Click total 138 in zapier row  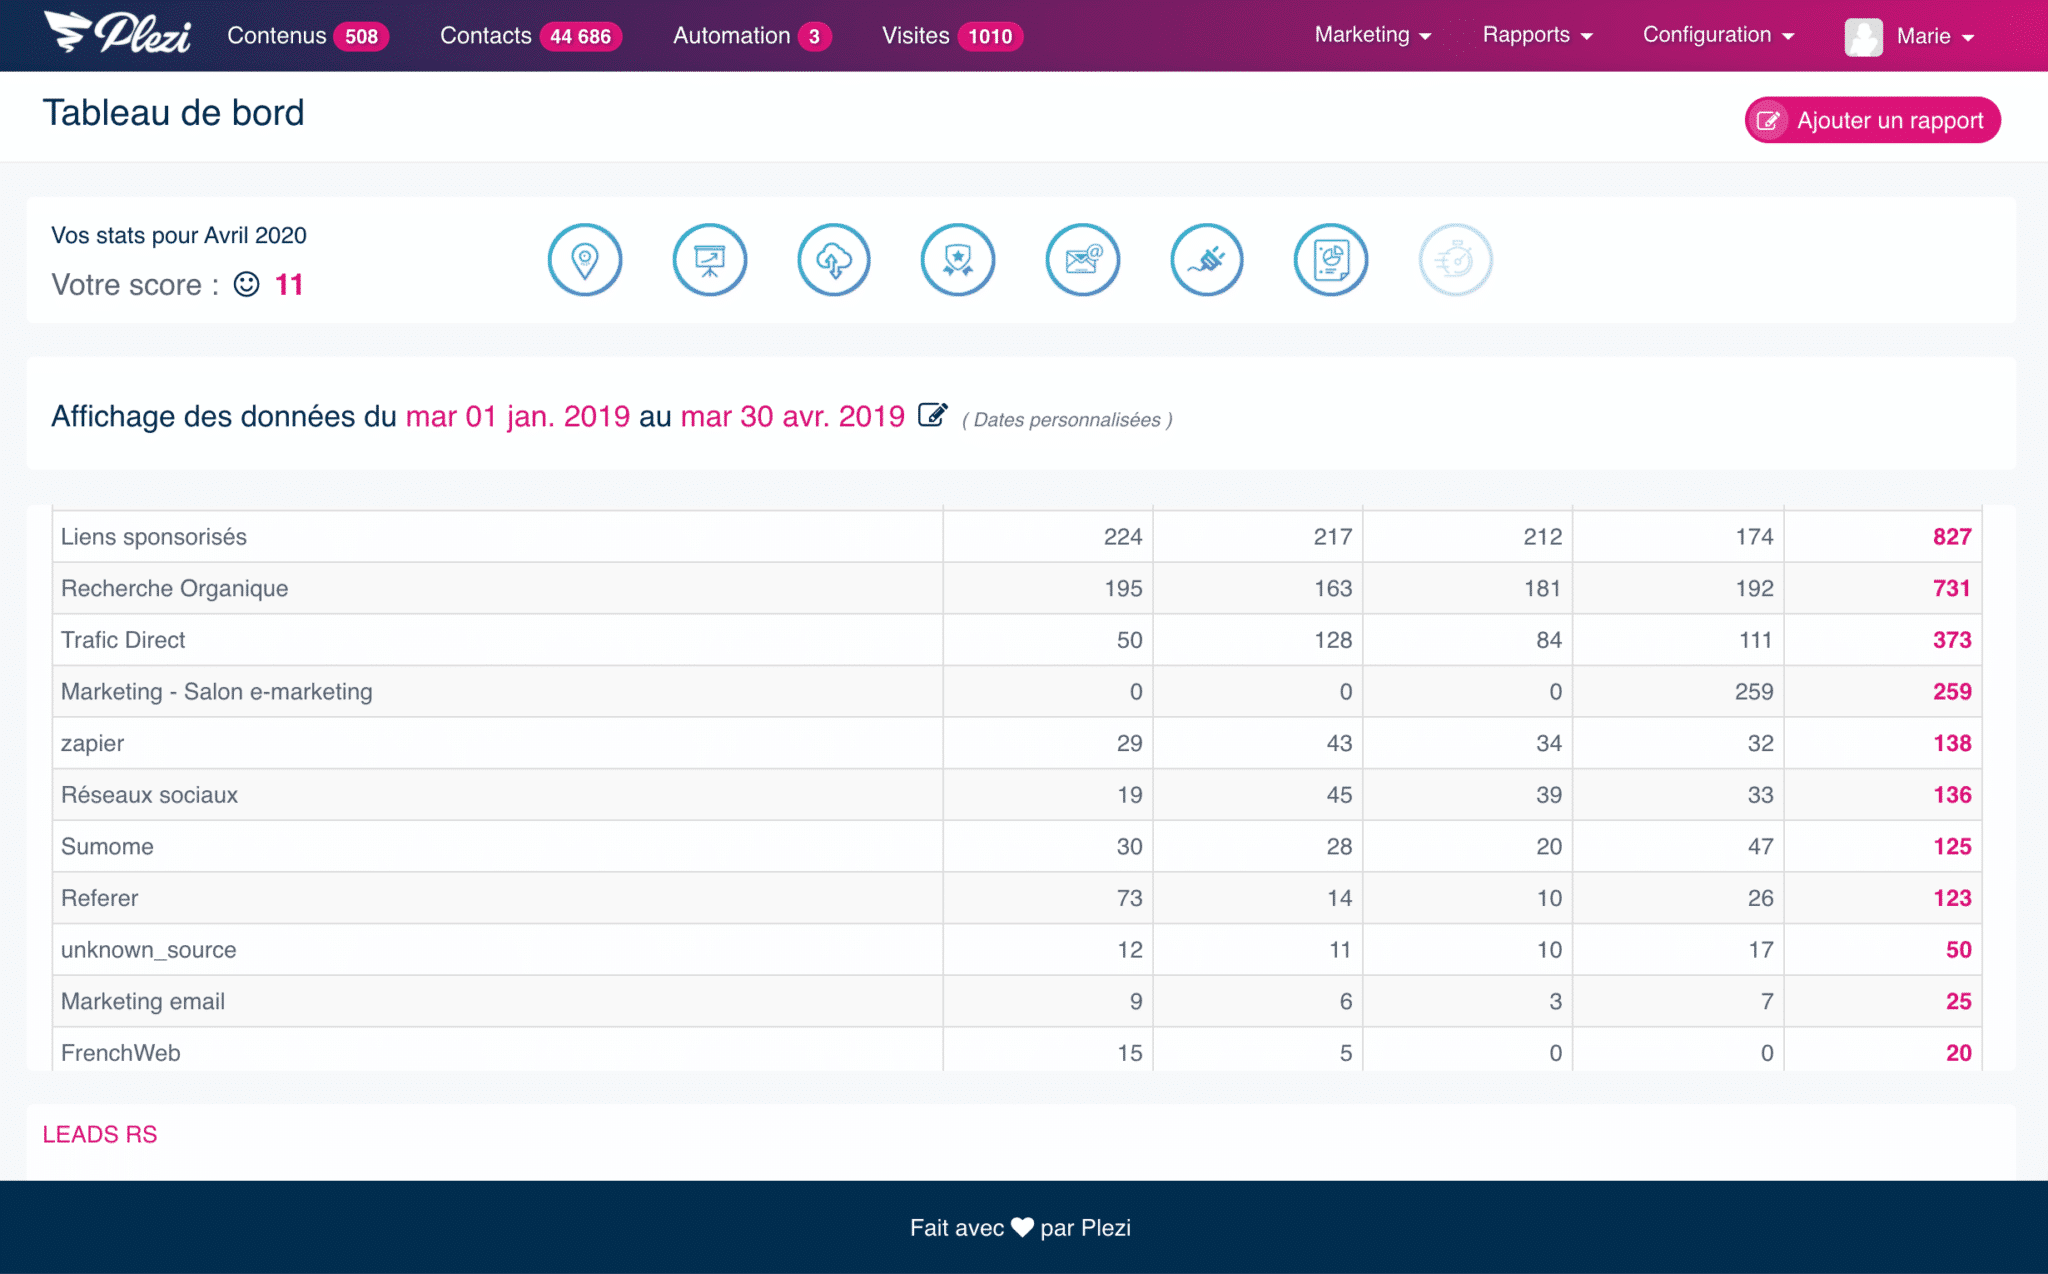click(1952, 744)
